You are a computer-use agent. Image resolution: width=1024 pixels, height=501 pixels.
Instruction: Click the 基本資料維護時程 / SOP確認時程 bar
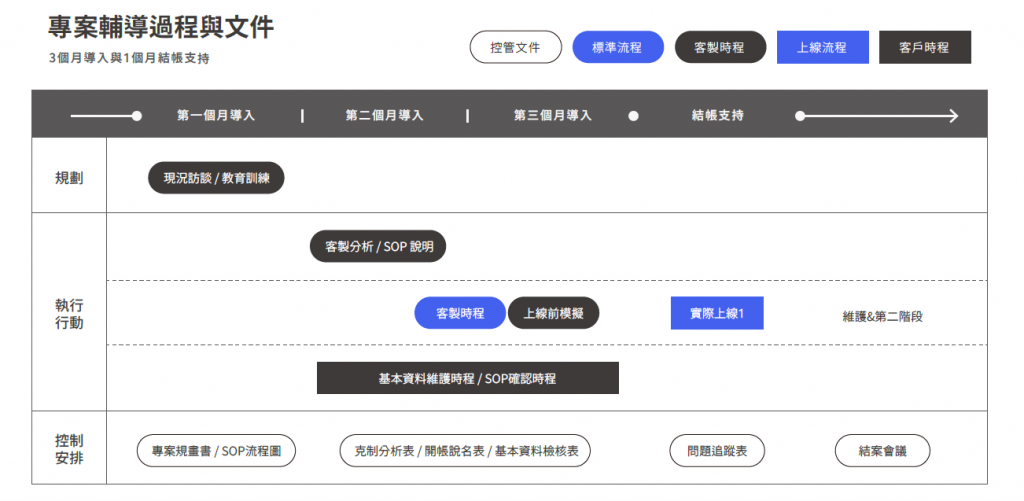tap(468, 378)
